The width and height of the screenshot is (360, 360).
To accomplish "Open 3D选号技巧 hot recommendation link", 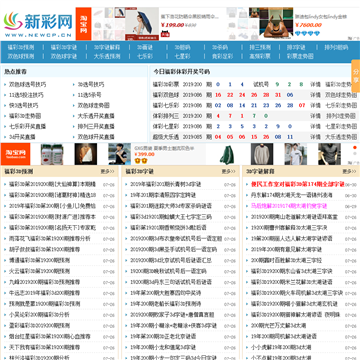I will 91,84.
